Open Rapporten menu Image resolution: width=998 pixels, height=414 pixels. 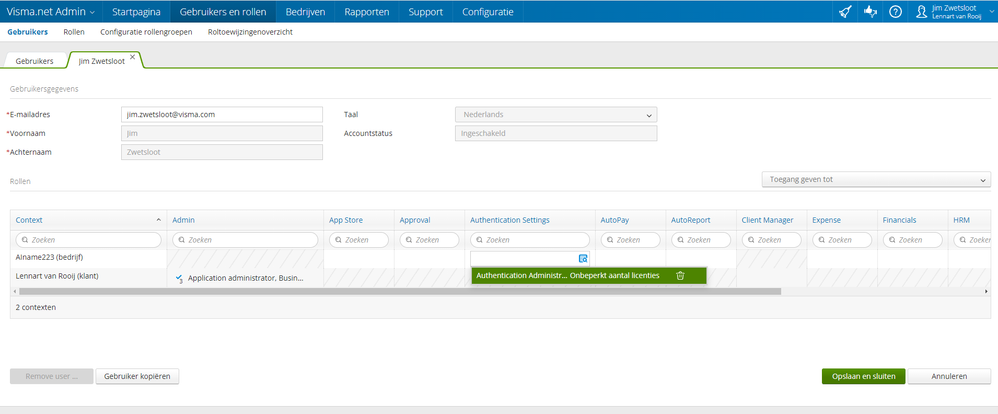tap(367, 11)
